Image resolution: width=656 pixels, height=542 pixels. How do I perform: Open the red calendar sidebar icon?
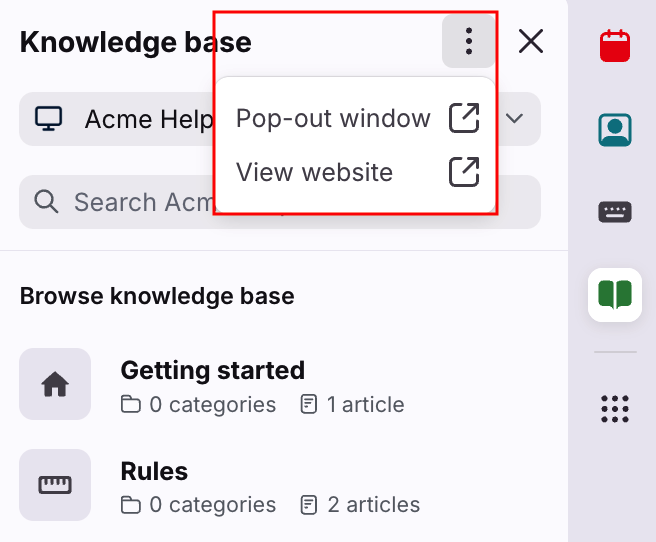tap(614, 46)
